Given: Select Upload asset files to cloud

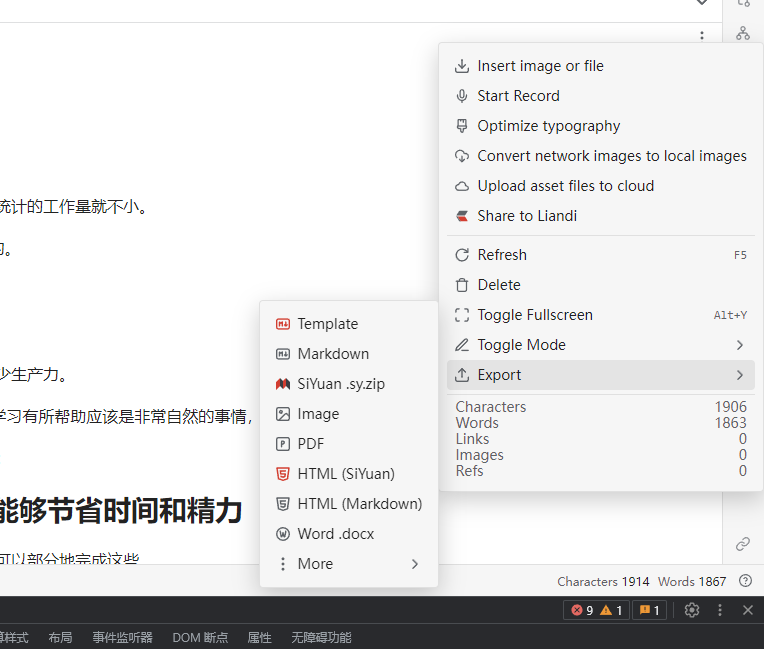Looking at the screenshot, I should (x=600, y=186).
